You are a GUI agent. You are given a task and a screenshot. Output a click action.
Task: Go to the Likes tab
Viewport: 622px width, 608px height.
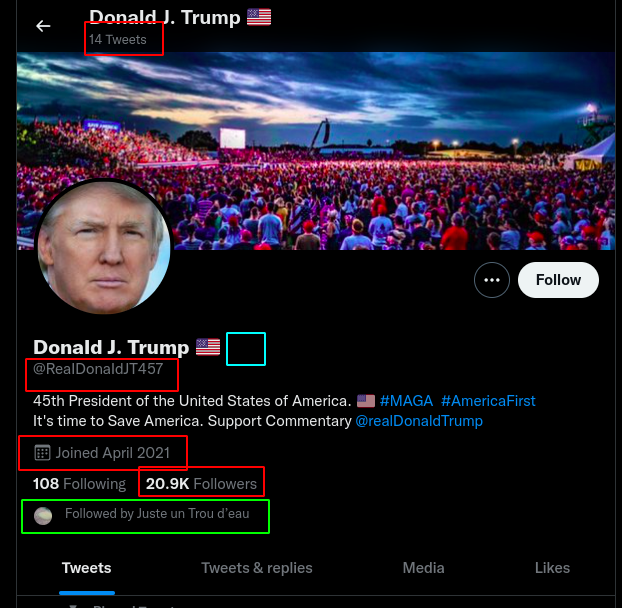tap(552, 568)
